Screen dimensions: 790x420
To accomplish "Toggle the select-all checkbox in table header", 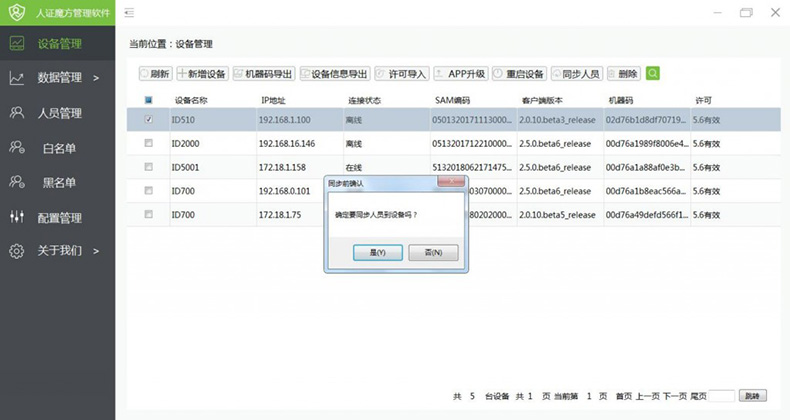I will click(149, 100).
